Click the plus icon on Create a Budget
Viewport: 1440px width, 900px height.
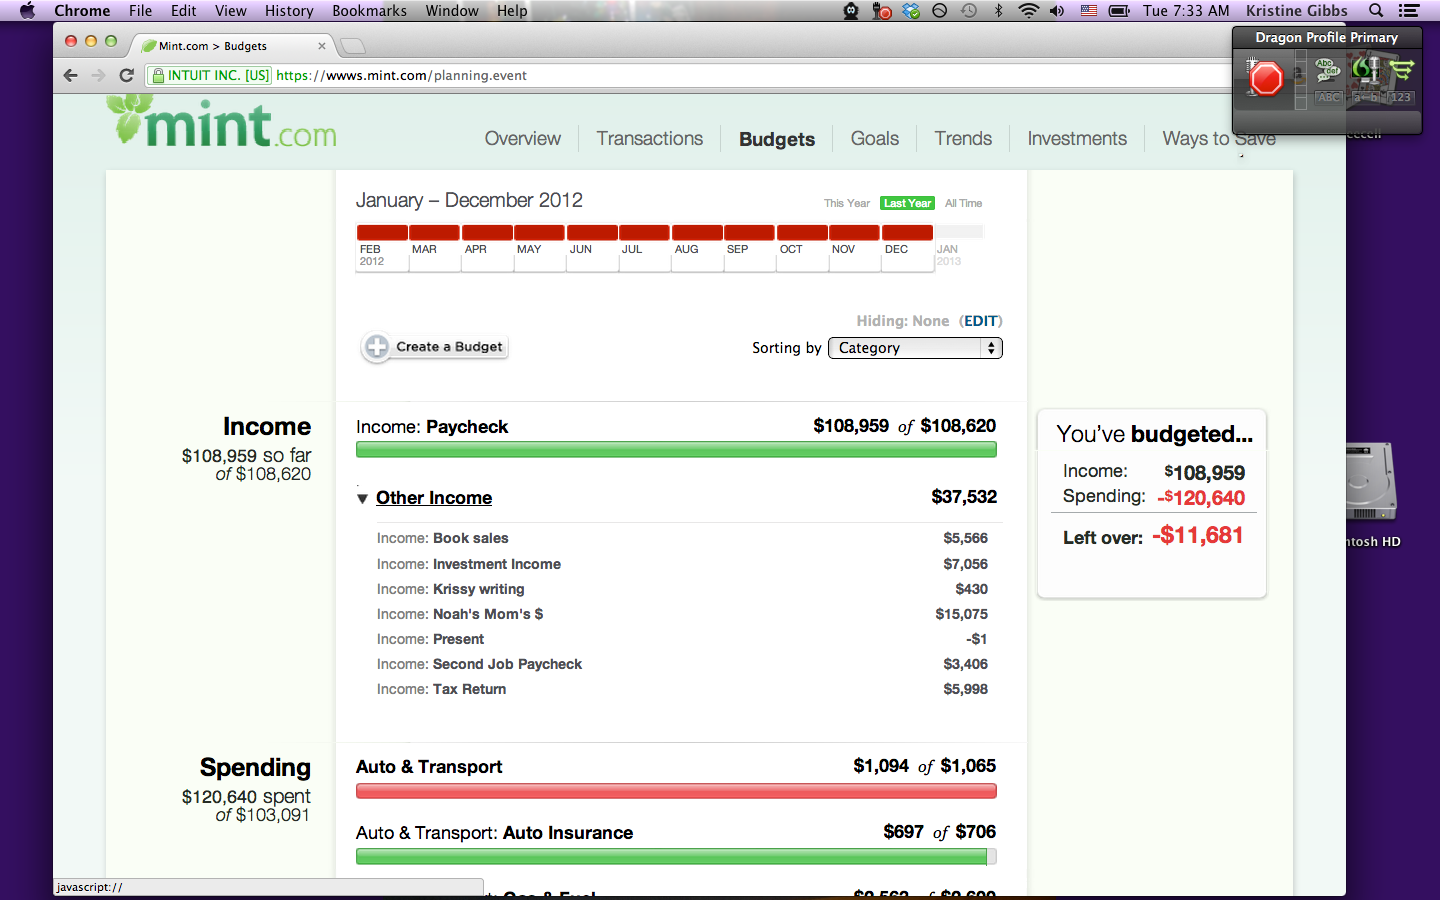coord(377,347)
